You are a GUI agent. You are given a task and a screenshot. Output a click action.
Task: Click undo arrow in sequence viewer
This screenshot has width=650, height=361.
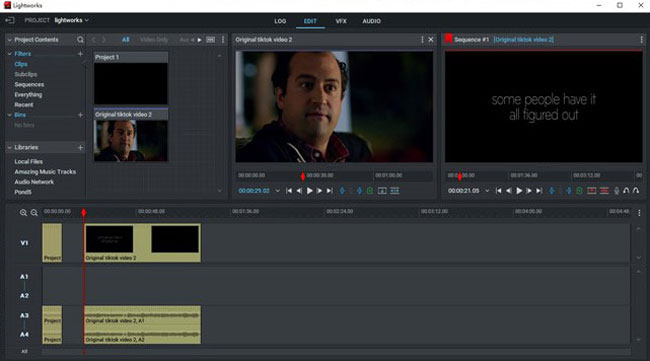click(x=626, y=191)
